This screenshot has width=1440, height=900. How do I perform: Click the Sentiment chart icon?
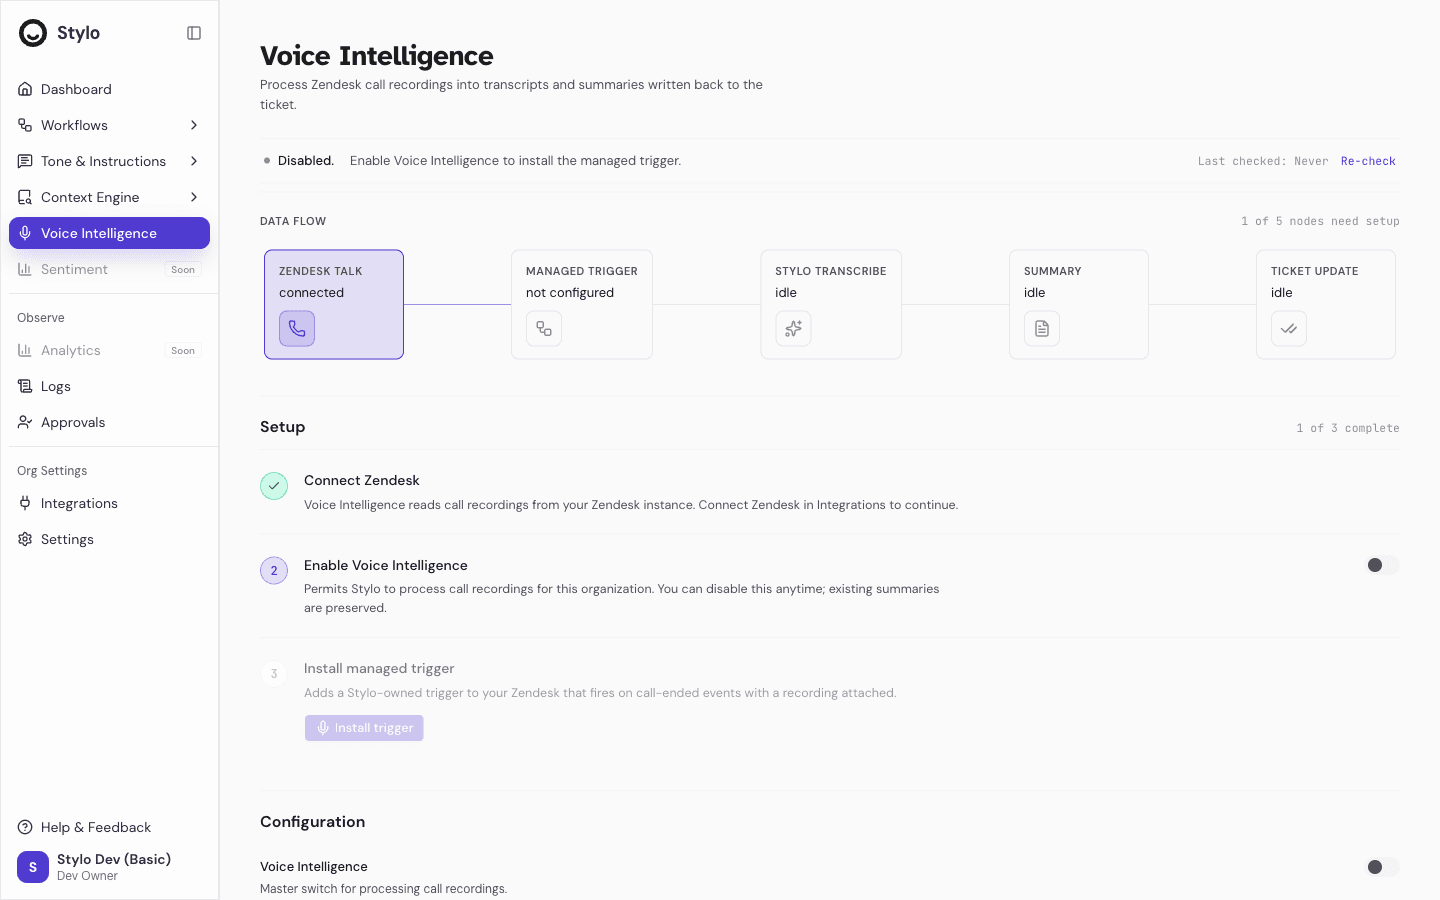click(x=25, y=269)
